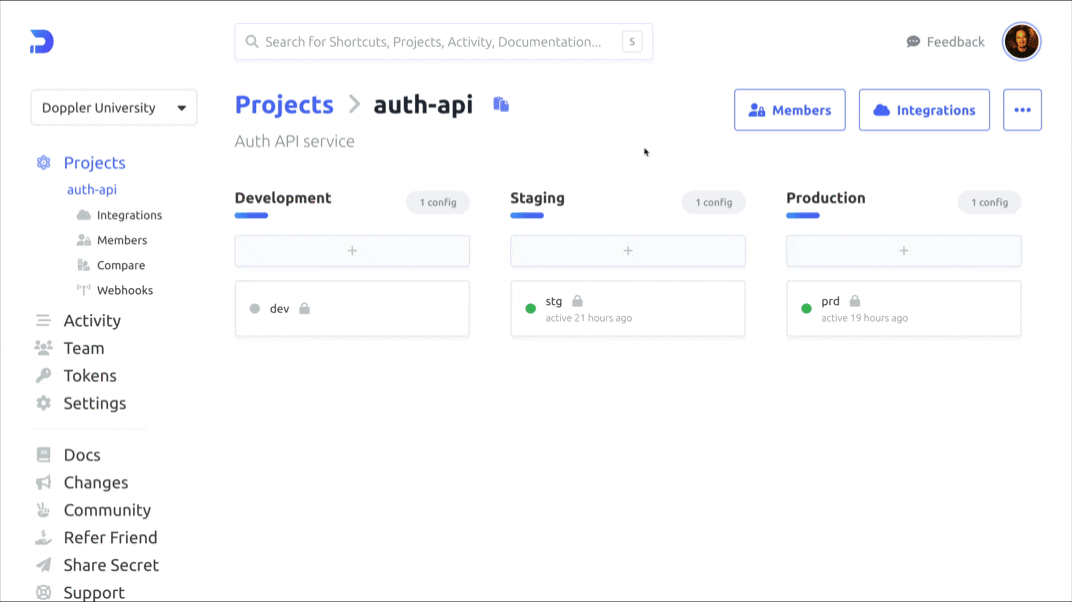Open Webhooks from the sidebar

[x=126, y=289]
